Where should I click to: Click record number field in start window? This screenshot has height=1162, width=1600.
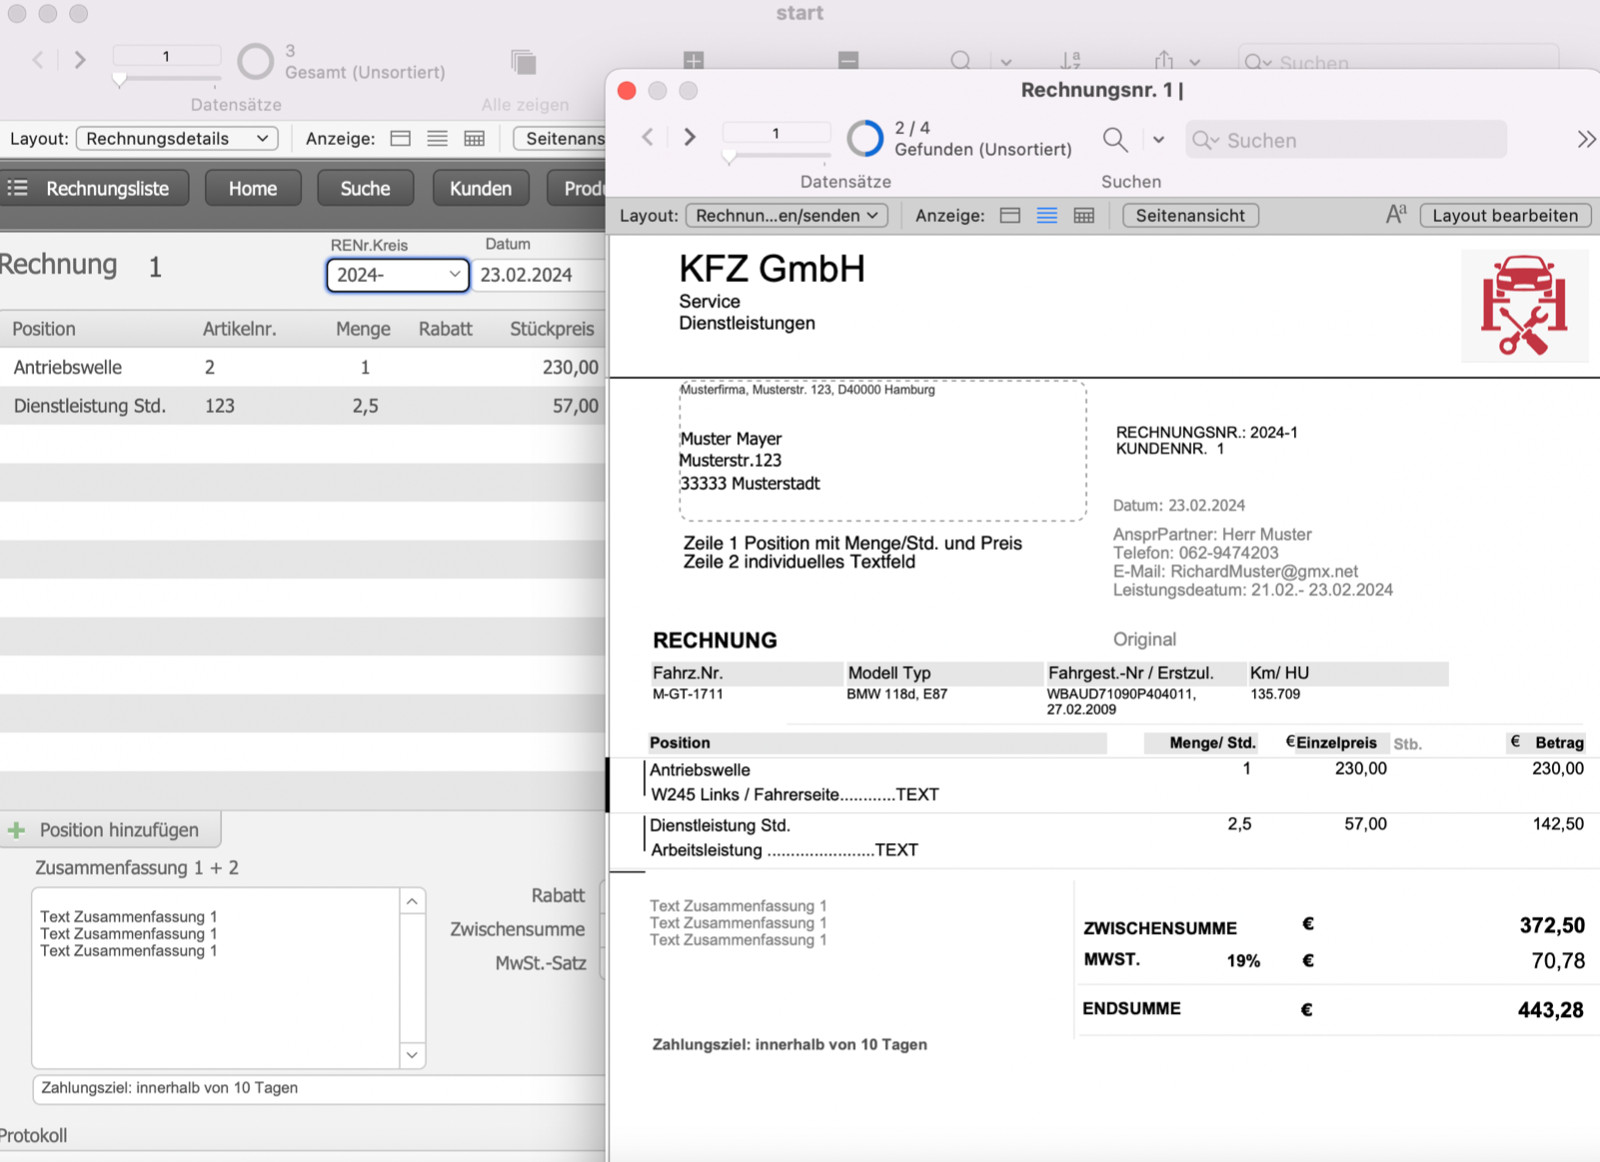pos(166,56)
